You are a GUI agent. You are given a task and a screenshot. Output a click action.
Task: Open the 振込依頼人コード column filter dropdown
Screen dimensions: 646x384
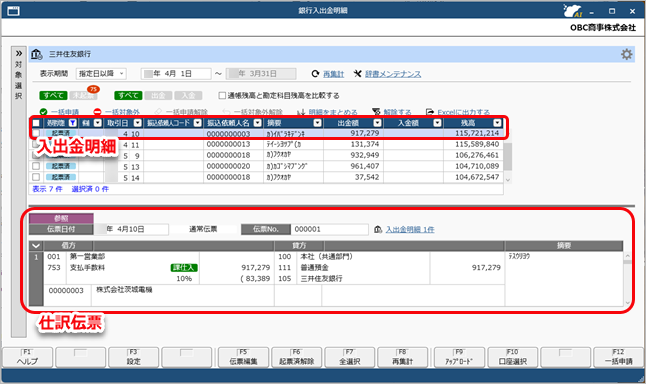pyautogui.click(x=198, y=123)
